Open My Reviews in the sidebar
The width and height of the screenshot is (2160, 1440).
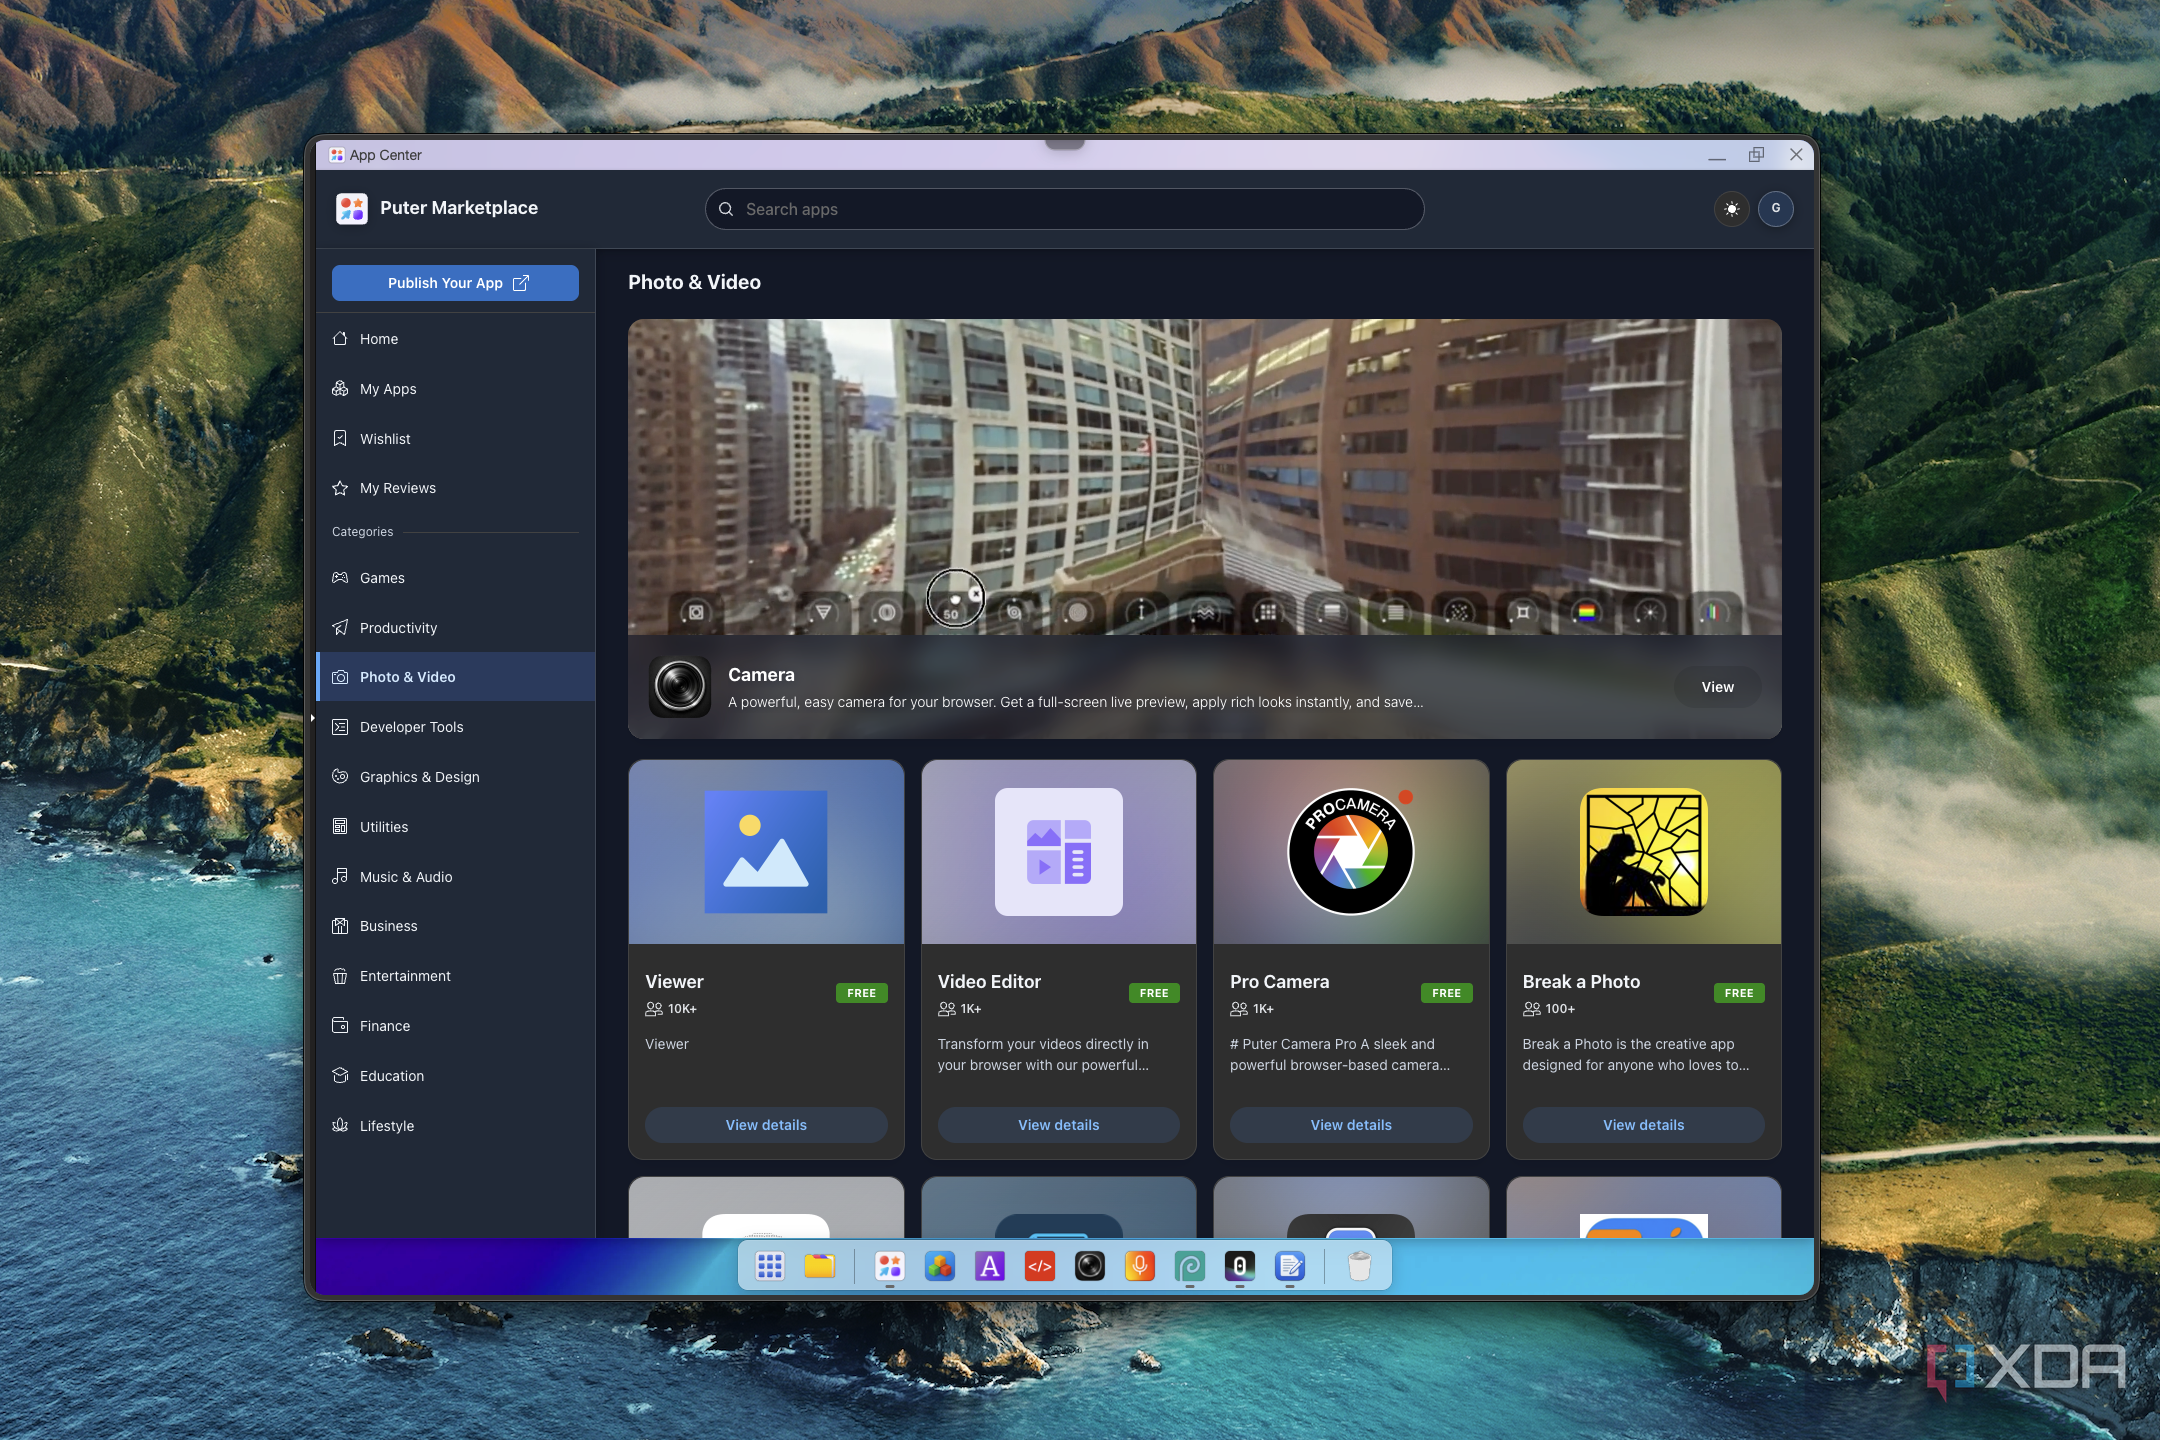tap(455, 488)
